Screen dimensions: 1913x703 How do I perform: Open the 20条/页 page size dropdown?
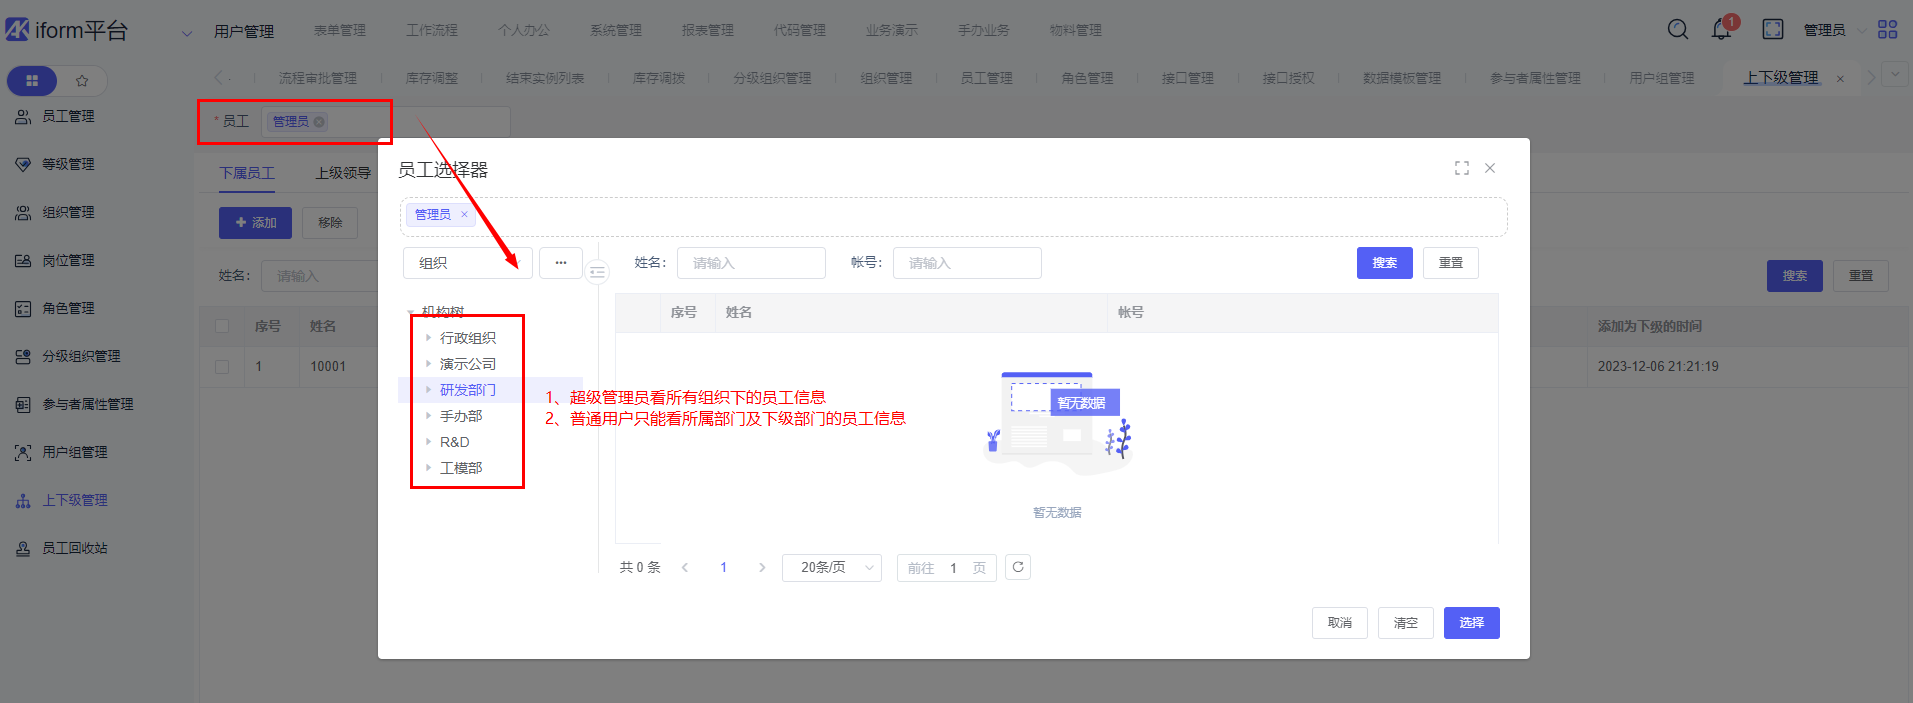831,567
